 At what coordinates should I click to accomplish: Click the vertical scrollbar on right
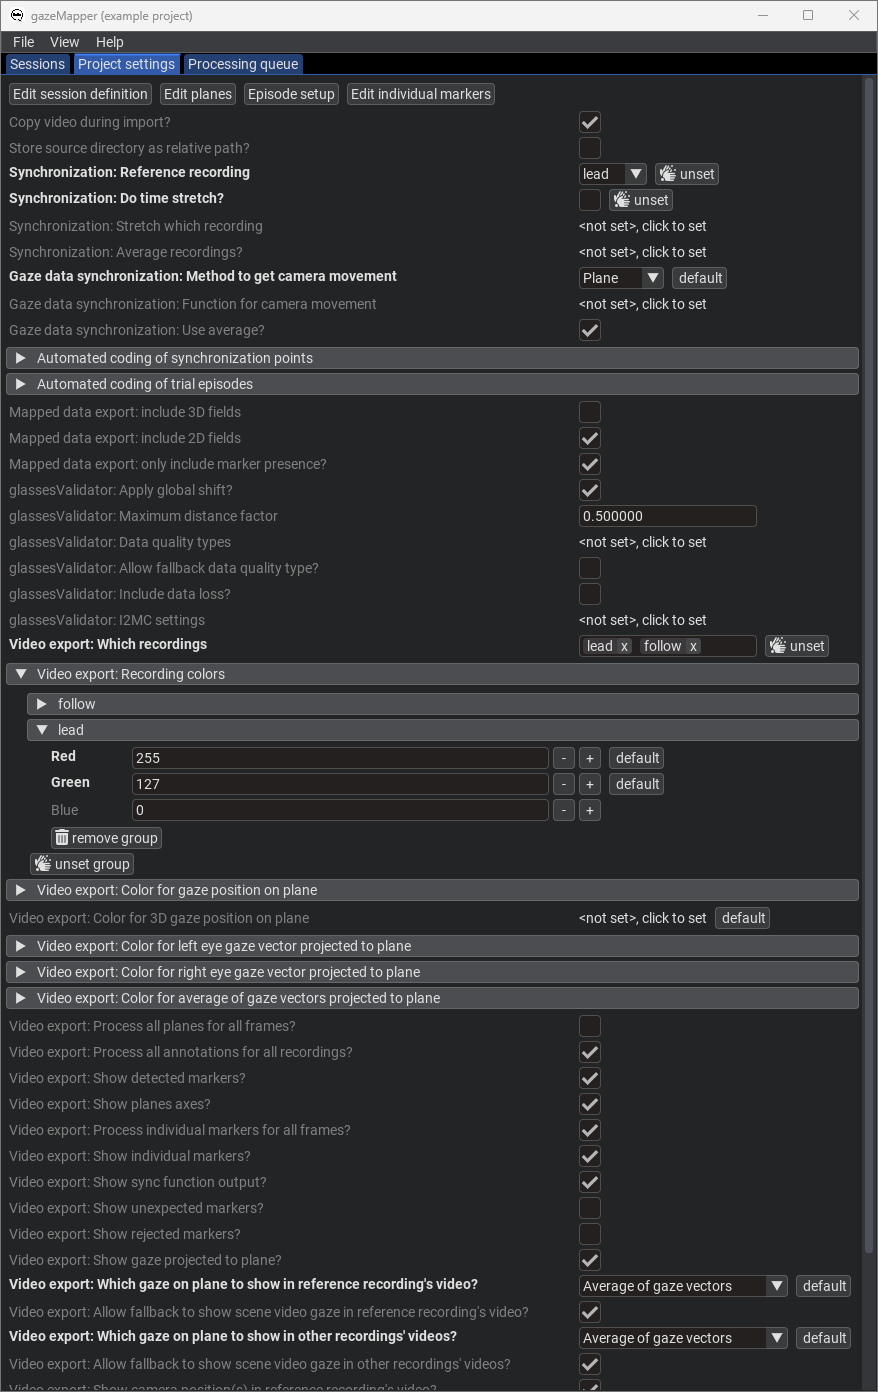coord(867,665)
